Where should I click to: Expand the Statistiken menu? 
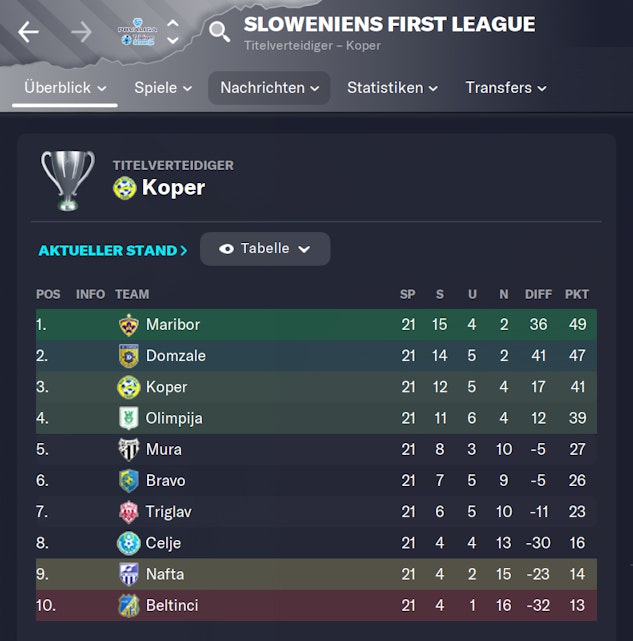tap(392, 88)
